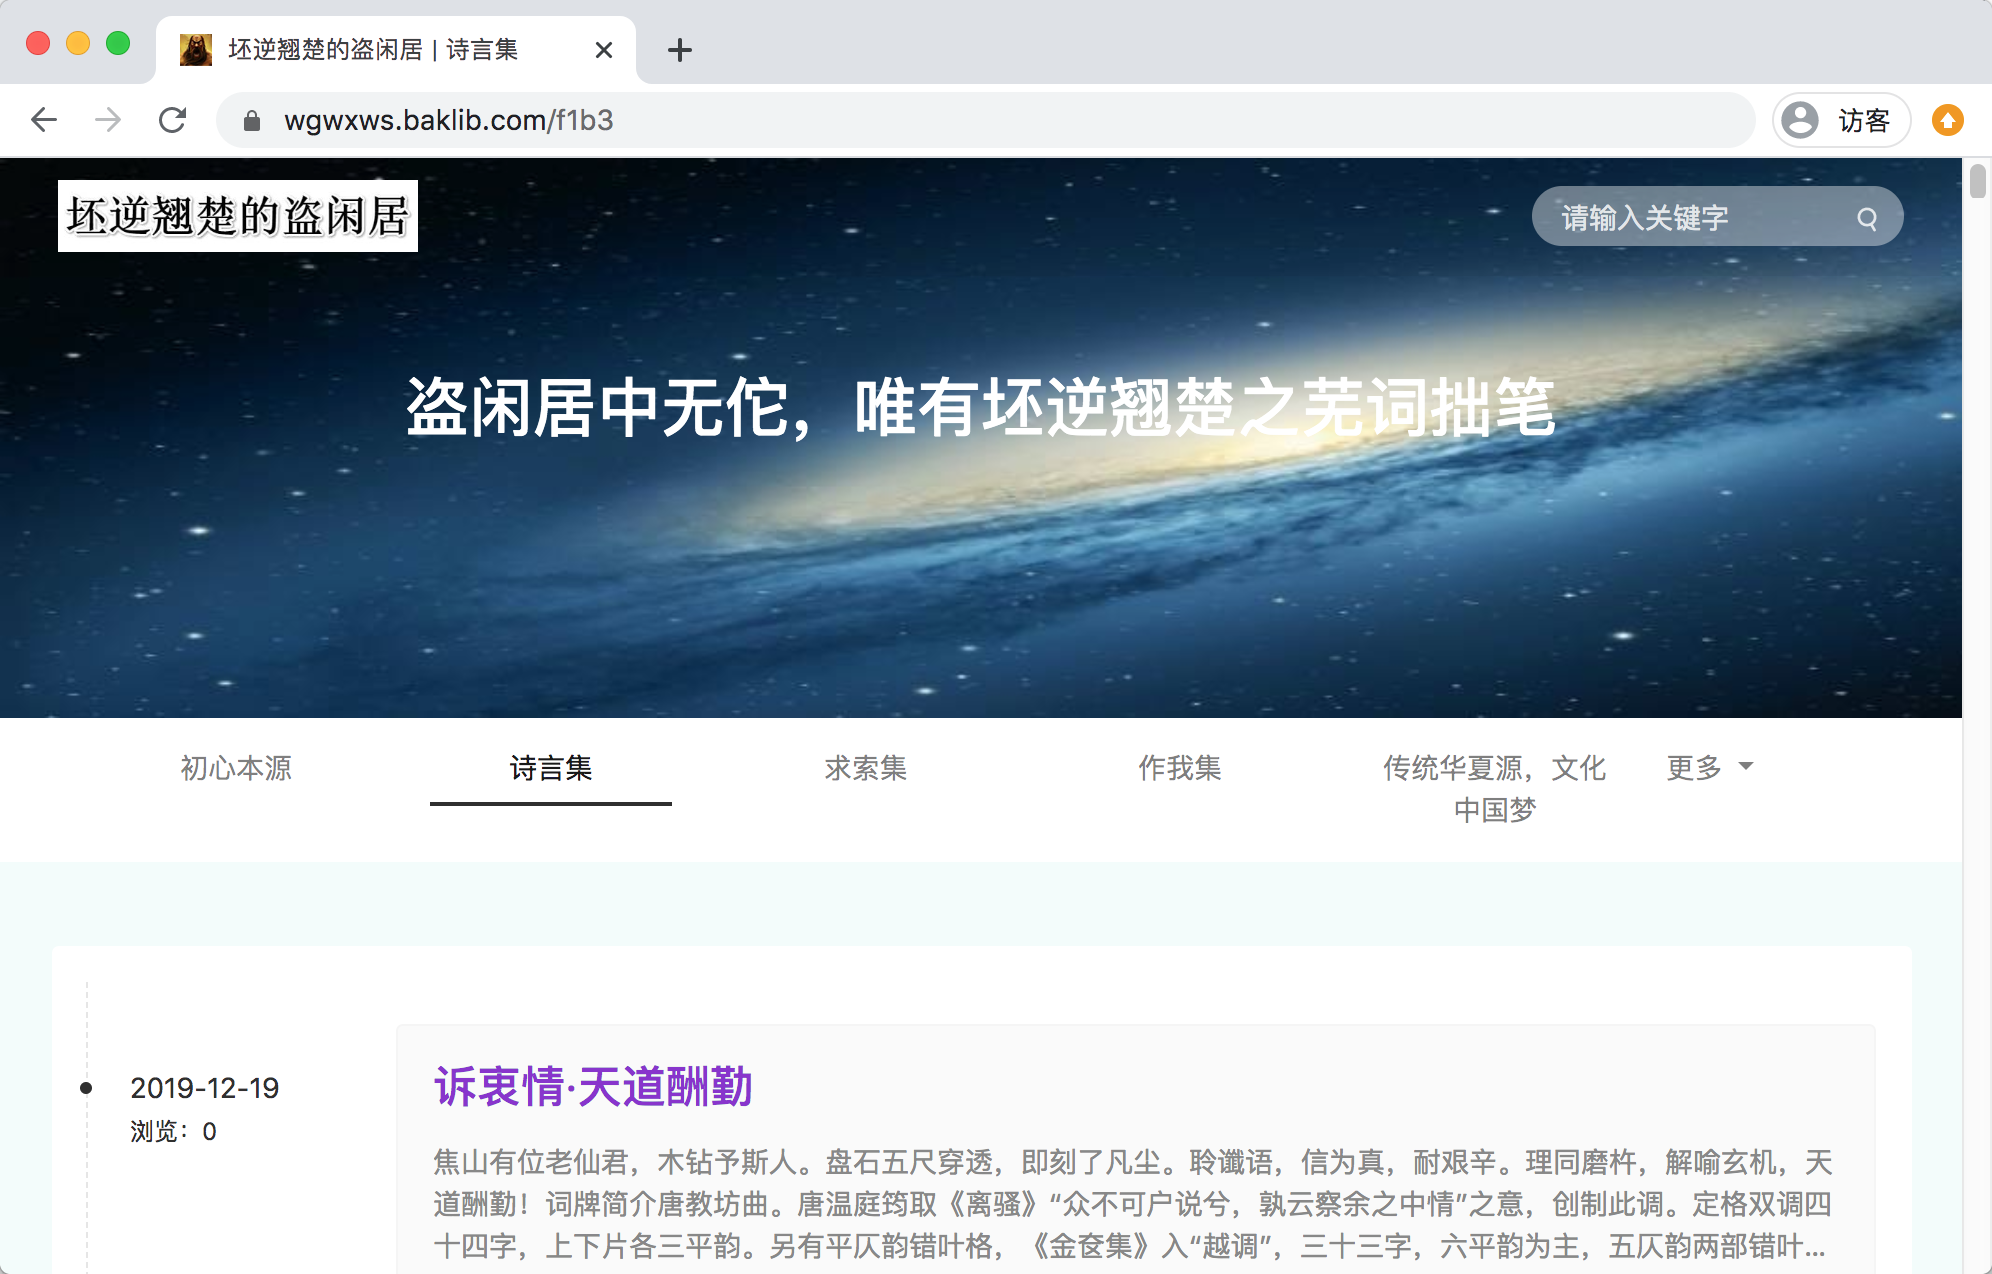Open article 诉衷情·天道酬勤
This screenshot has width=1992, height=1274.
(593, 1087)
